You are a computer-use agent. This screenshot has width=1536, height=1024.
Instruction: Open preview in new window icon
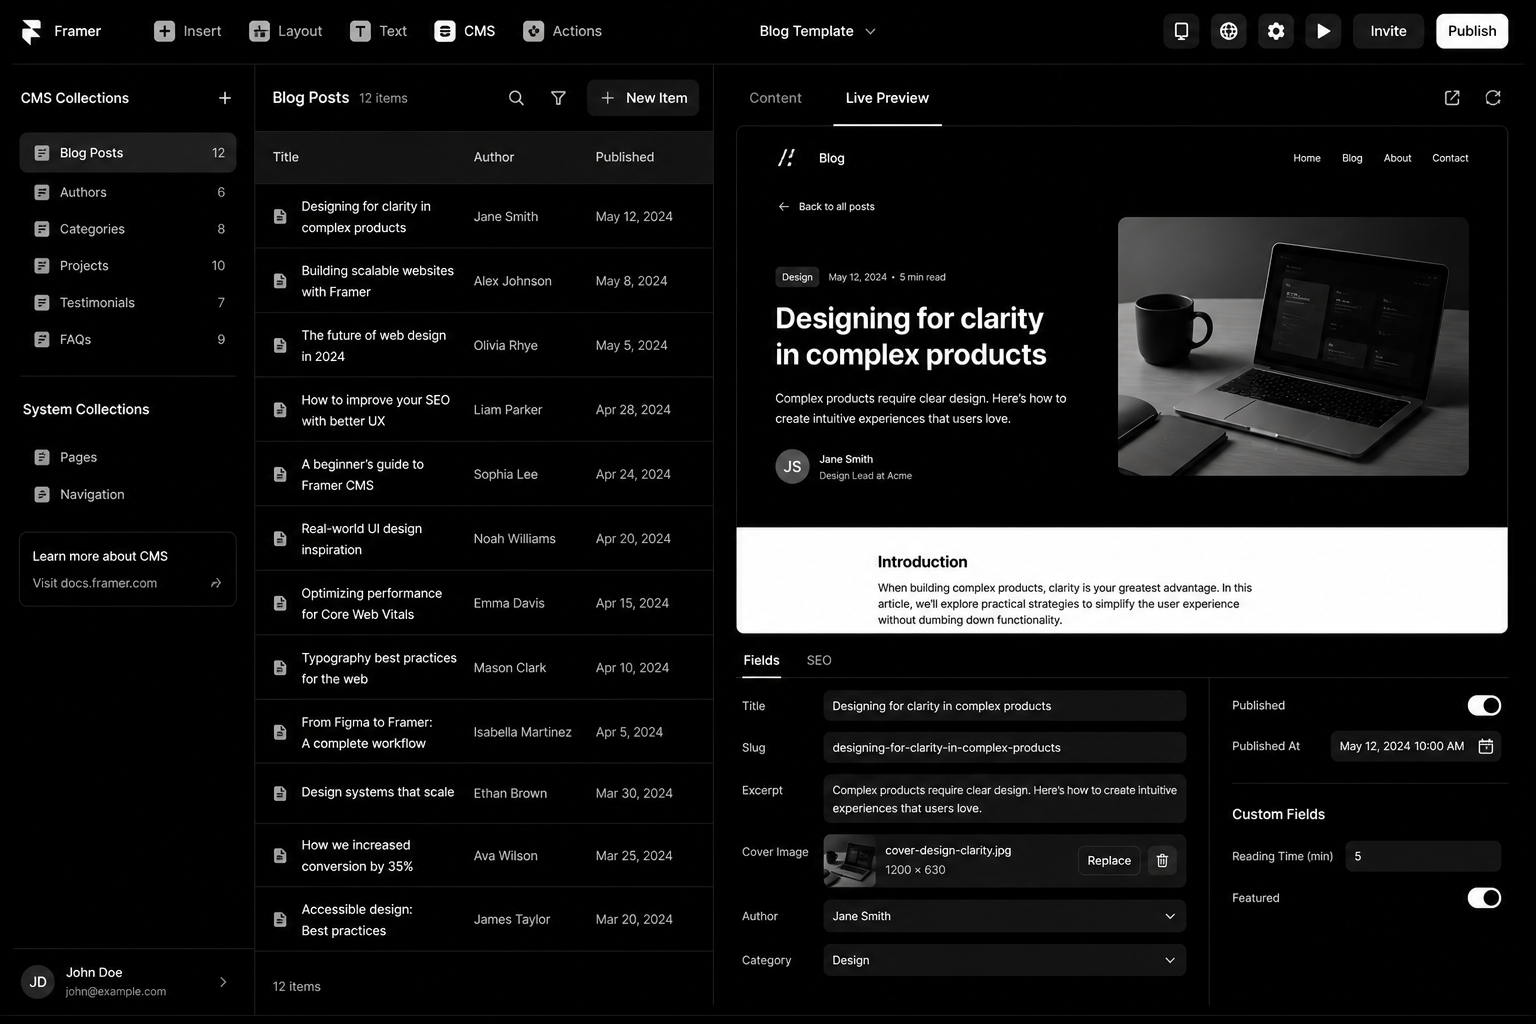click(1452, 98)
